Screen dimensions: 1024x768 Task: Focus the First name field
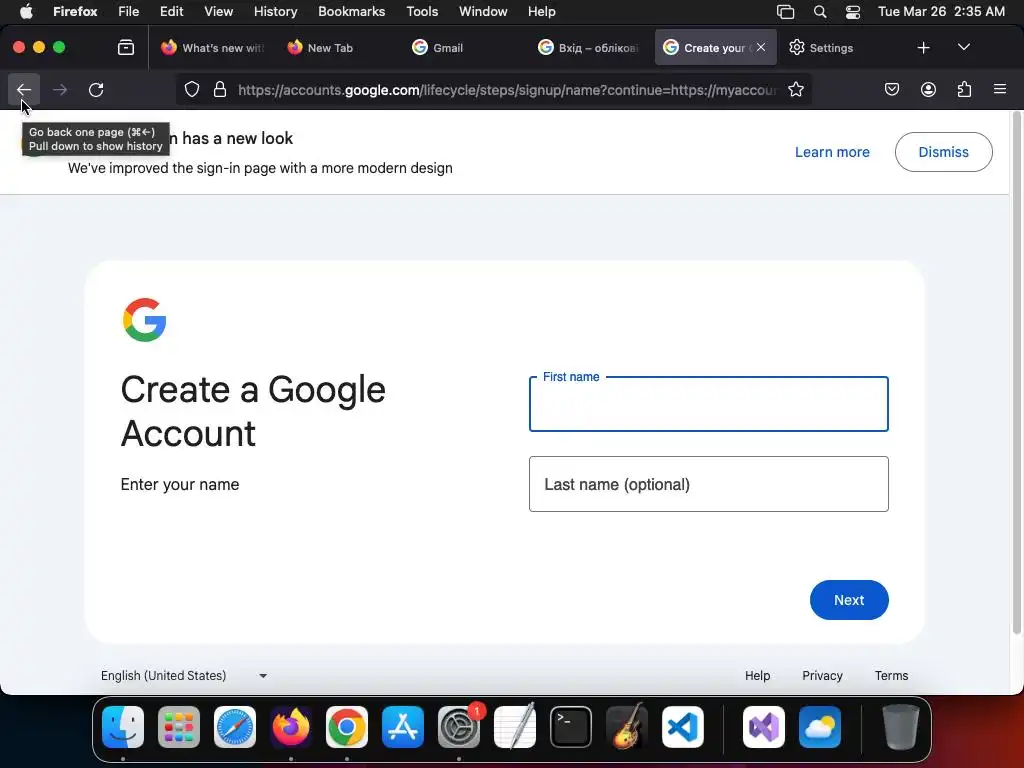pos(709,404)
